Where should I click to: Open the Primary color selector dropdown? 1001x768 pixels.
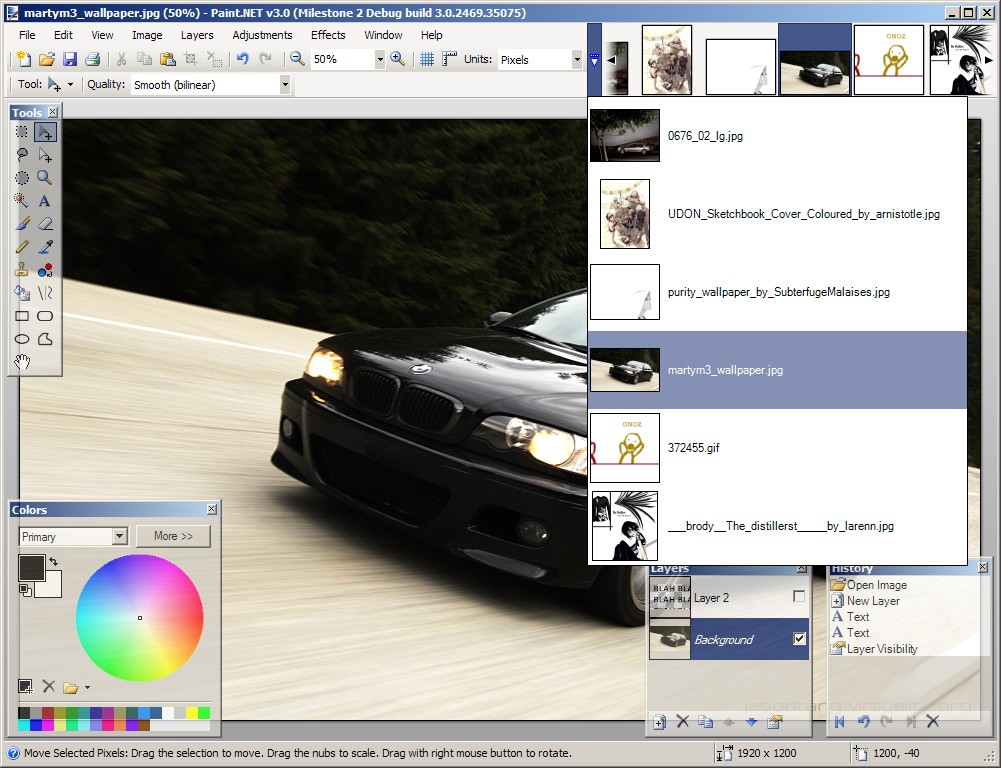pyautogui.click(x=119, y=537)
